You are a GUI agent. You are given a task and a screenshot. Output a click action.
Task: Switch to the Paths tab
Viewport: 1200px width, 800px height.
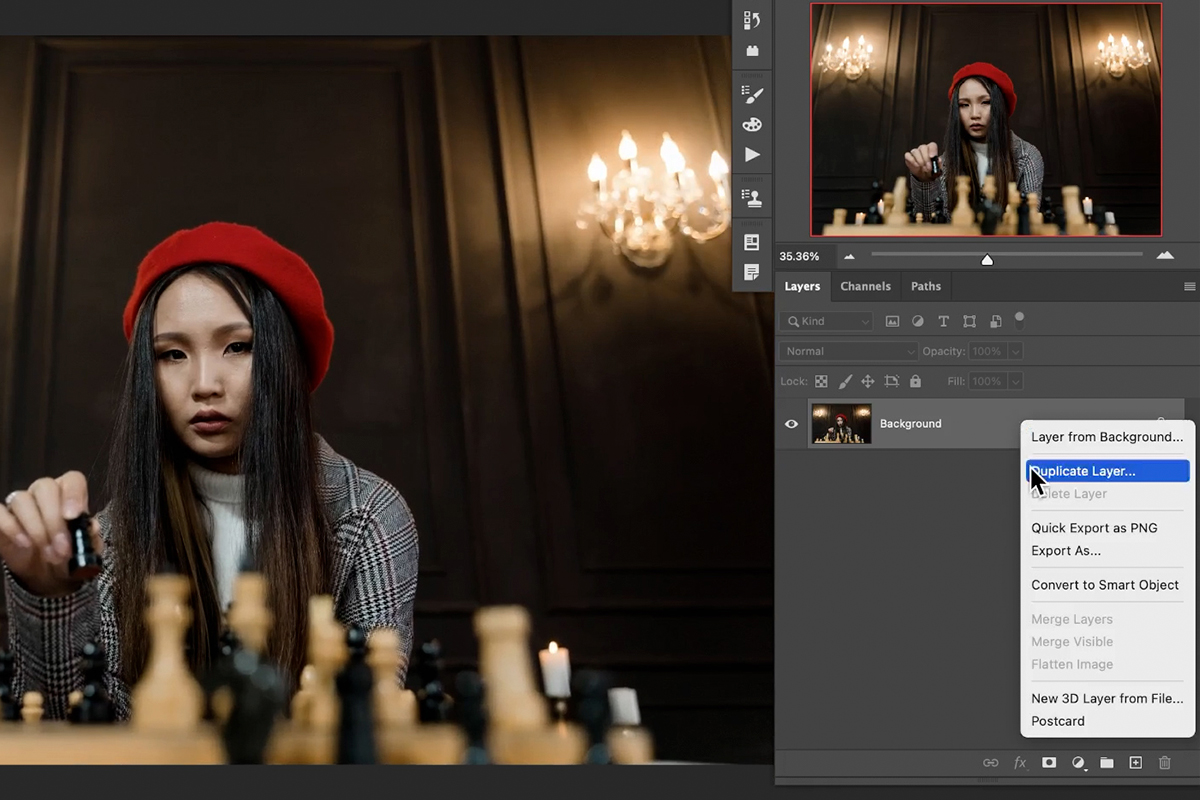coord(926,287)
